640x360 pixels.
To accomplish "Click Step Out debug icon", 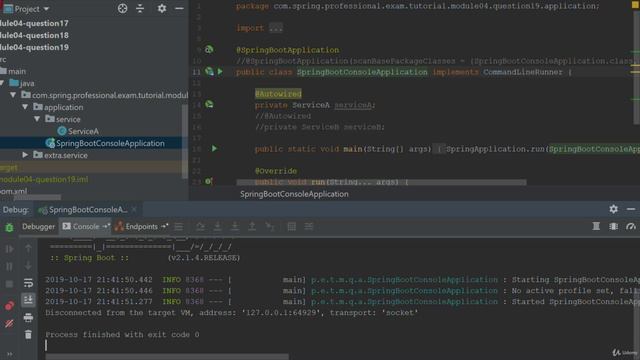I will point(252,227).
